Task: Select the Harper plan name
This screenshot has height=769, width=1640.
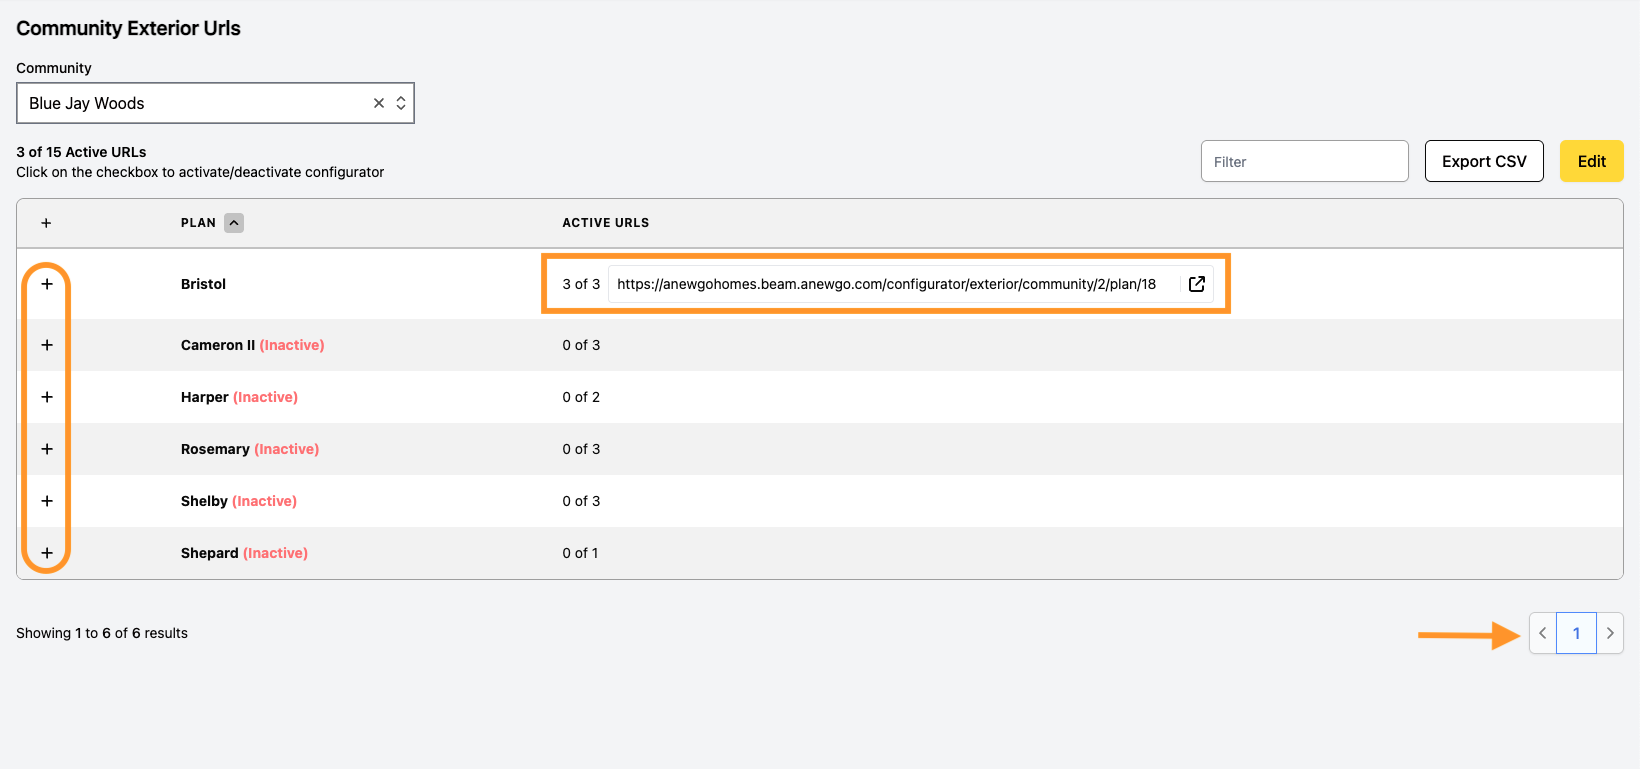Action: pos(205,397)
